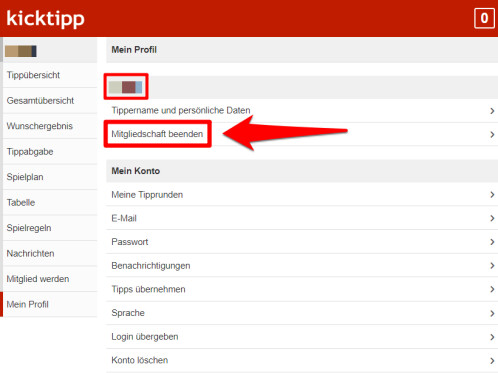The height and width of the screenshot is (373, 498).
Task: Select Wunschergebnis in the sidebar
Action: (x=50, y=126)
